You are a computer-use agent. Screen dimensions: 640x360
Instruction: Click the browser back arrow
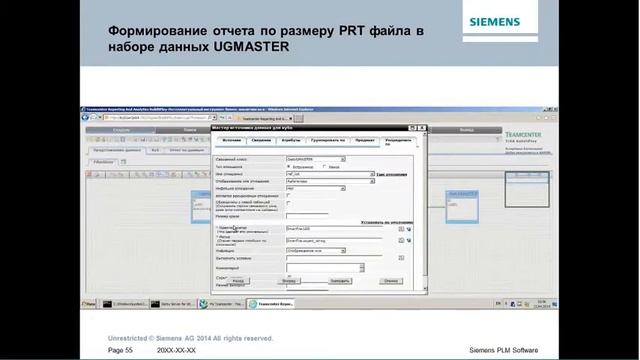click(x=85, y=118)
